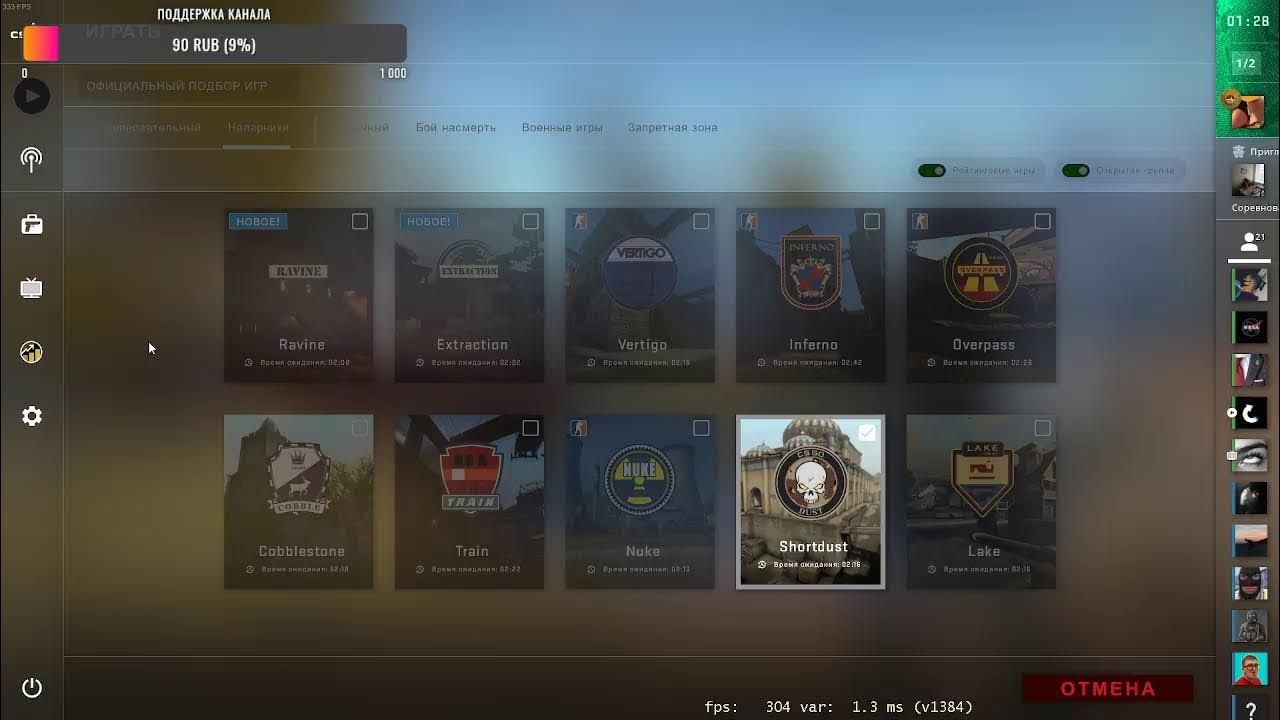Open the friends list icon showing 21
Viewport: 1280px width, 720px height.
click(x=1250, y=242)
